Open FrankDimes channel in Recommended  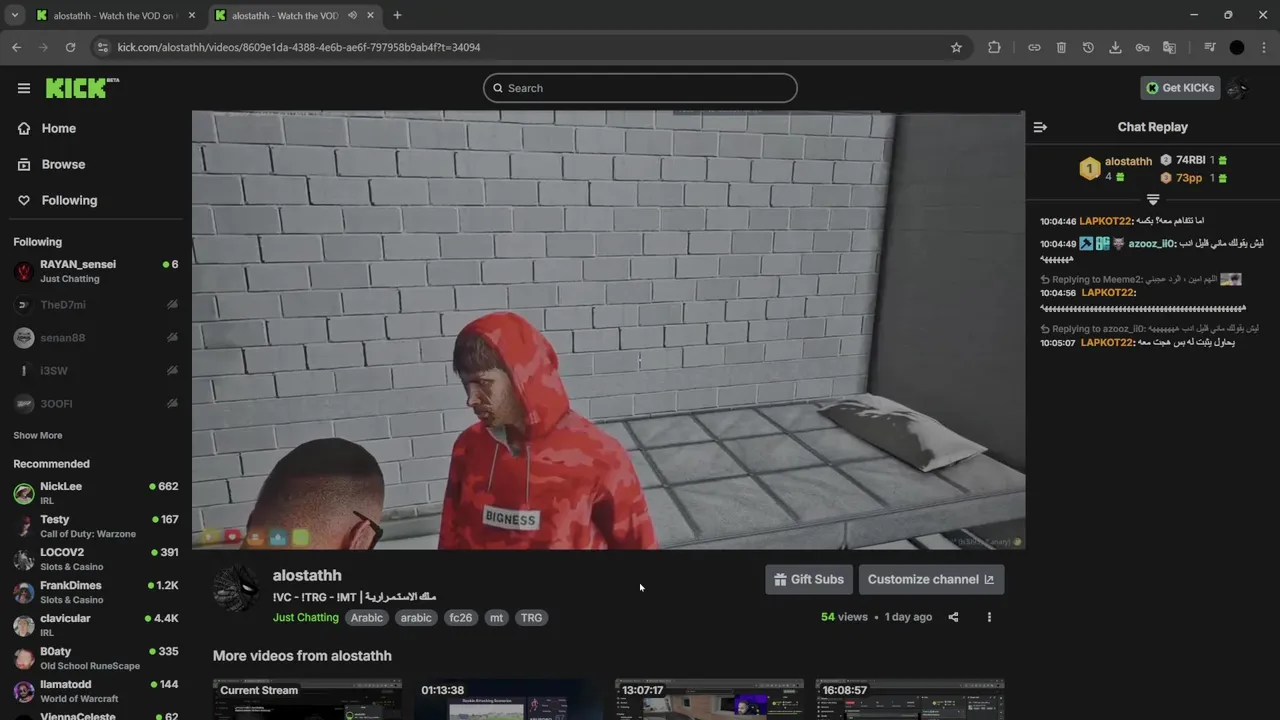coord(96,592)
